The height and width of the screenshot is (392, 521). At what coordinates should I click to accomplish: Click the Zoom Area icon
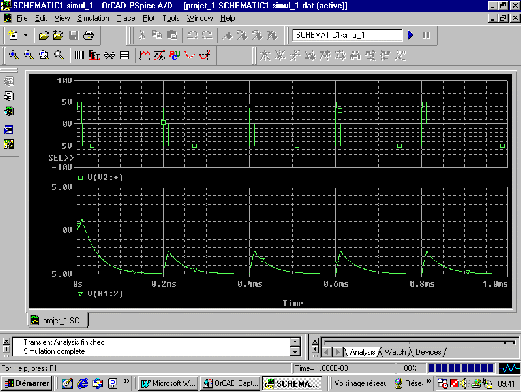click(44, 55)
